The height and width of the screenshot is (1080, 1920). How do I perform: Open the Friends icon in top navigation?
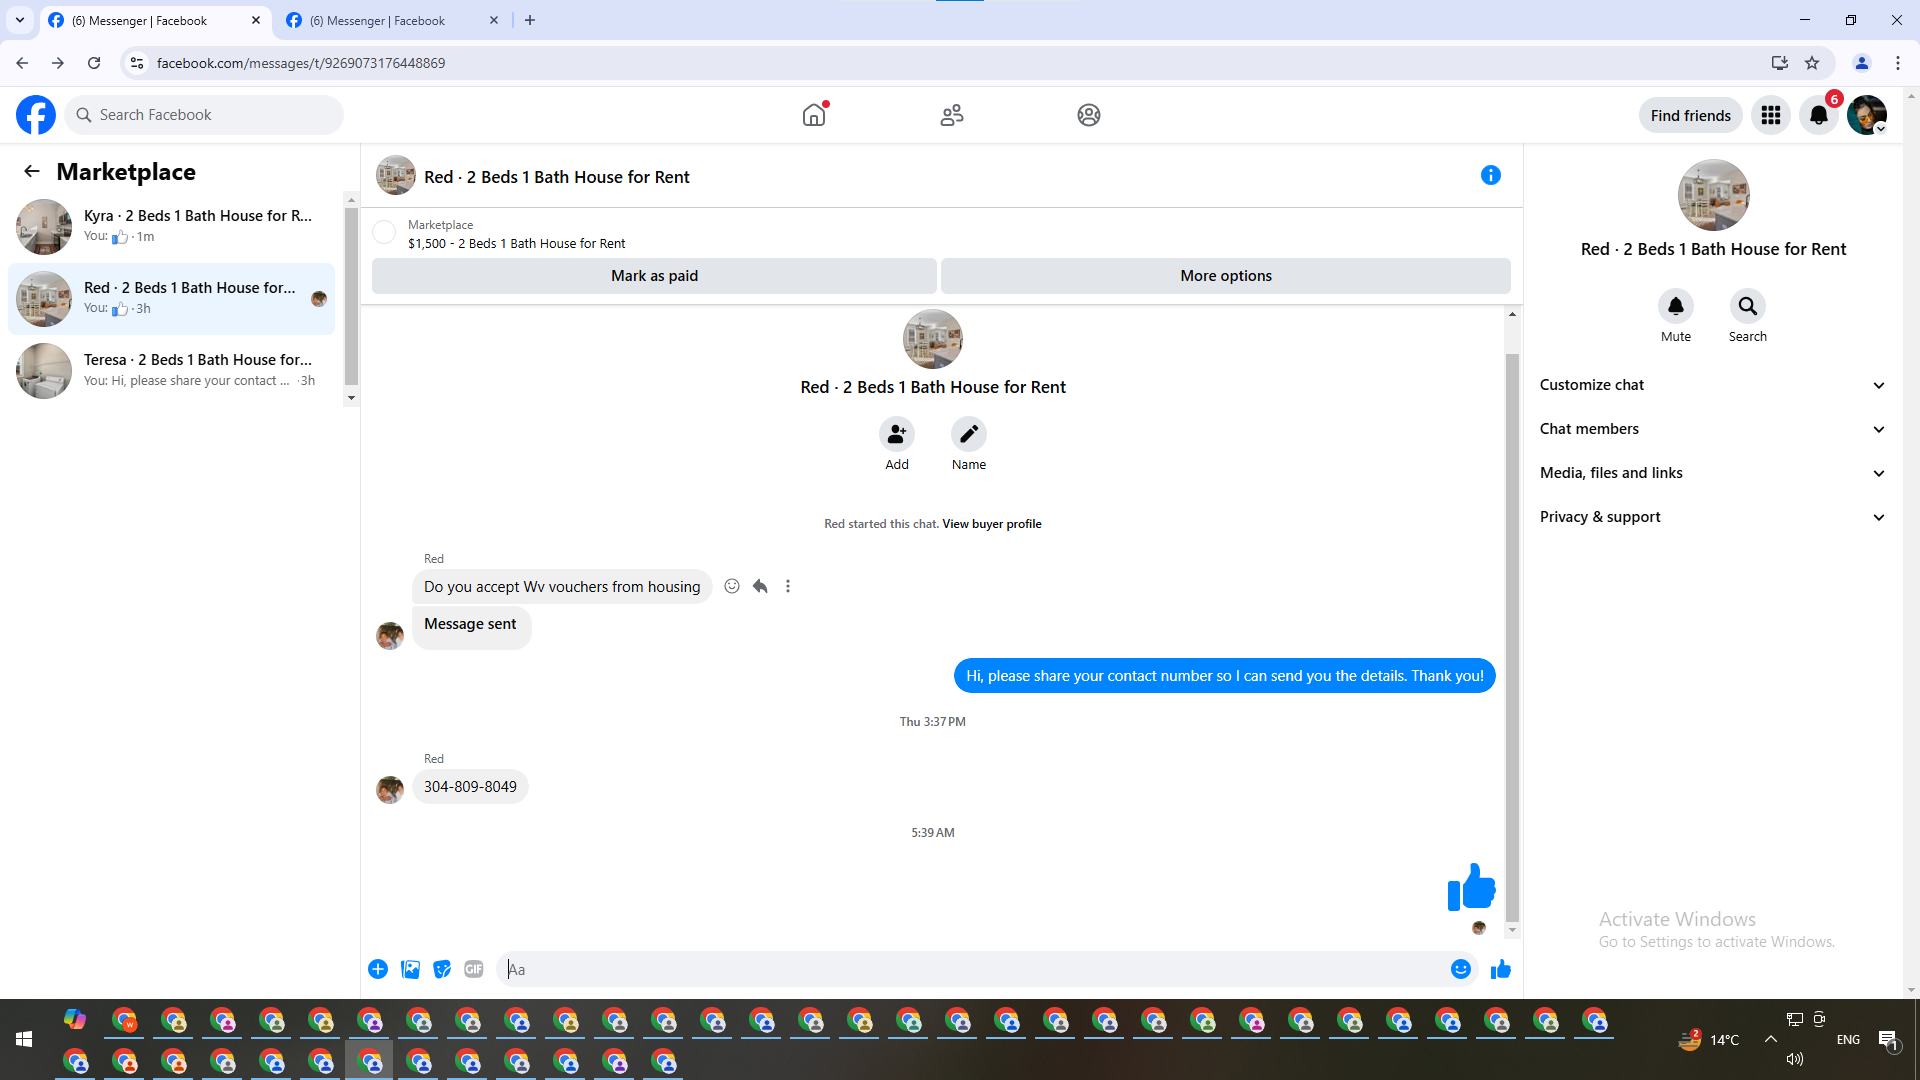pos(952,115)
